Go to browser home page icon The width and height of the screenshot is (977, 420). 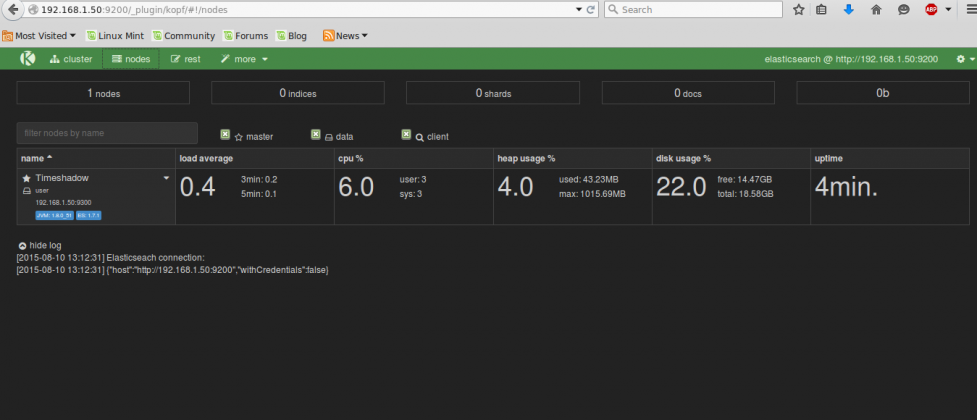876,9
